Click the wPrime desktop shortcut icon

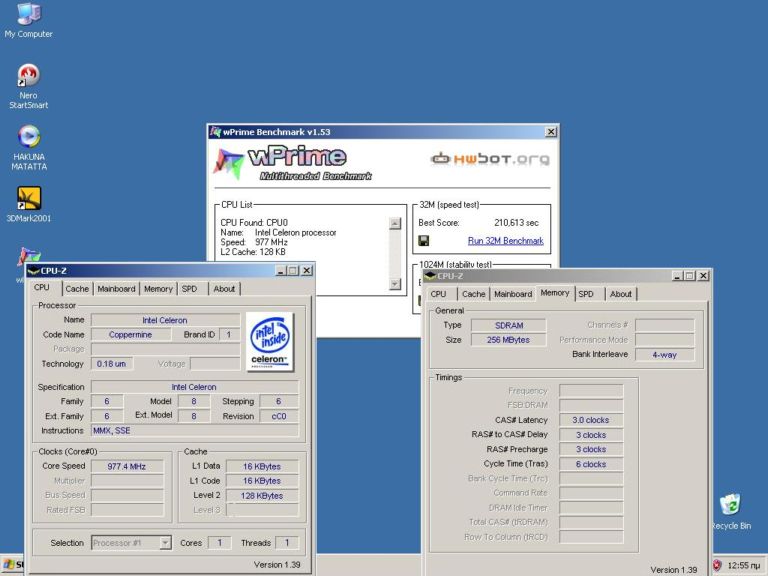point(29,255)
